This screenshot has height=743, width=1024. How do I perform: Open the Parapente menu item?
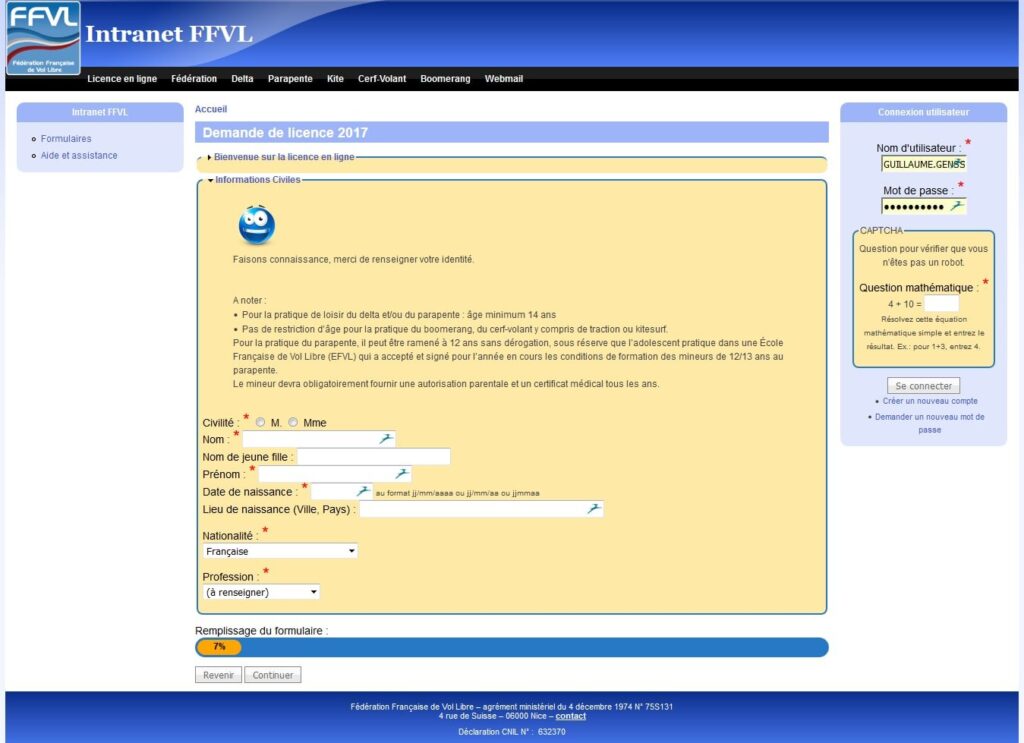tap(290, 79)
